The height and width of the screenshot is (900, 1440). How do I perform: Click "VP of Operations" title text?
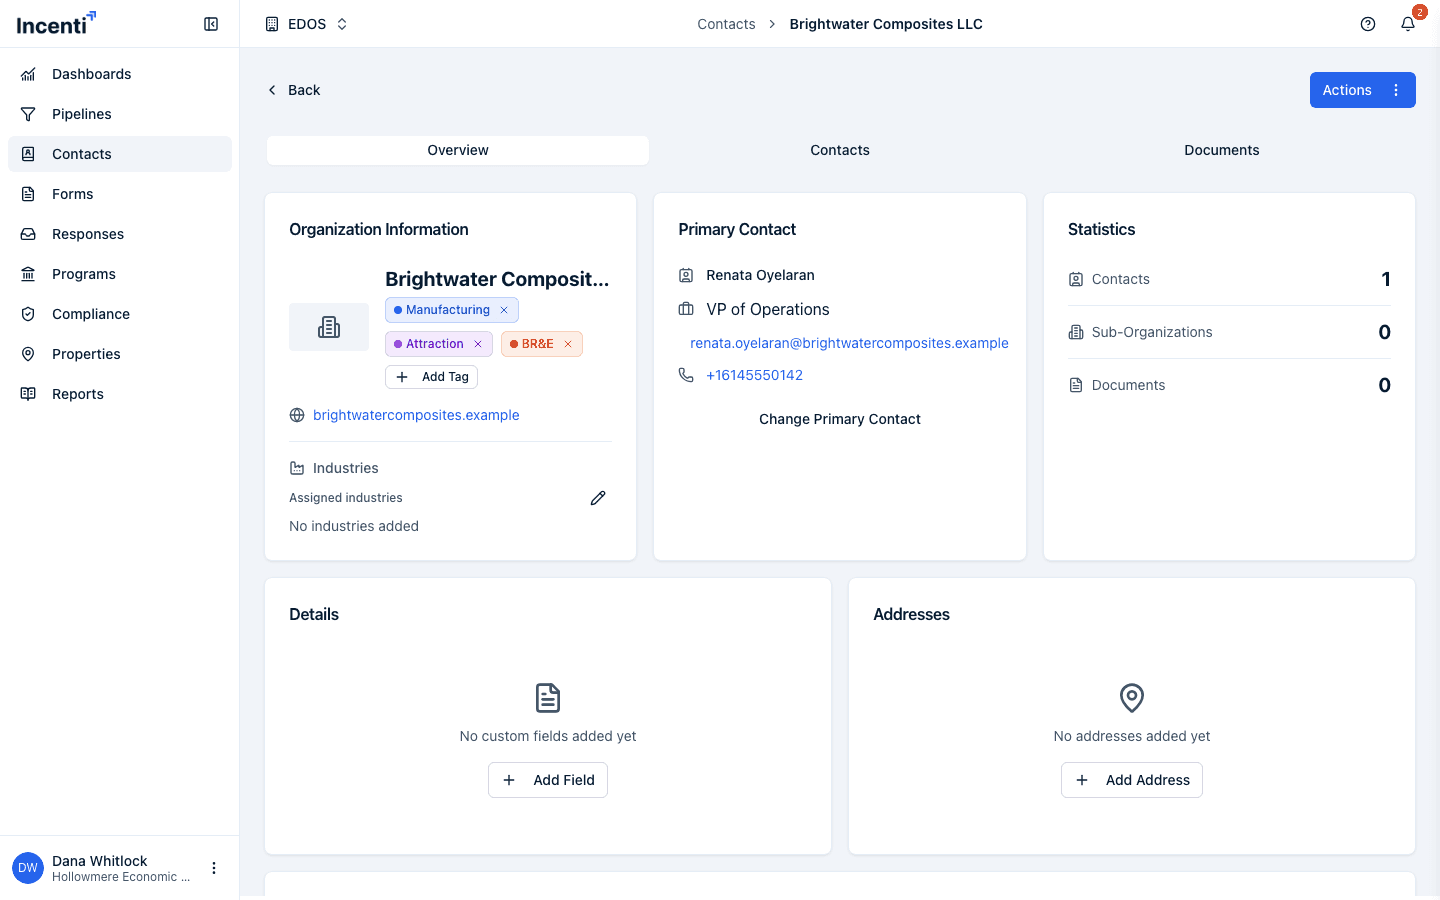(768, 309)
